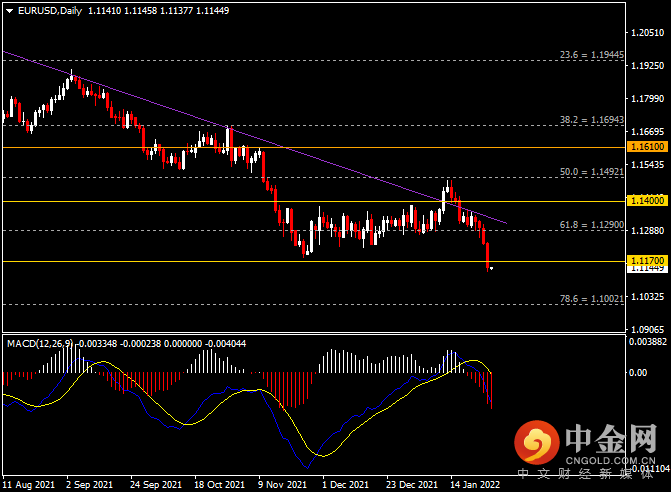Image resolution: width=671 pixels, height=492 pixels.
Task: Click the 1.16695 price axis value
Action: 648,132
